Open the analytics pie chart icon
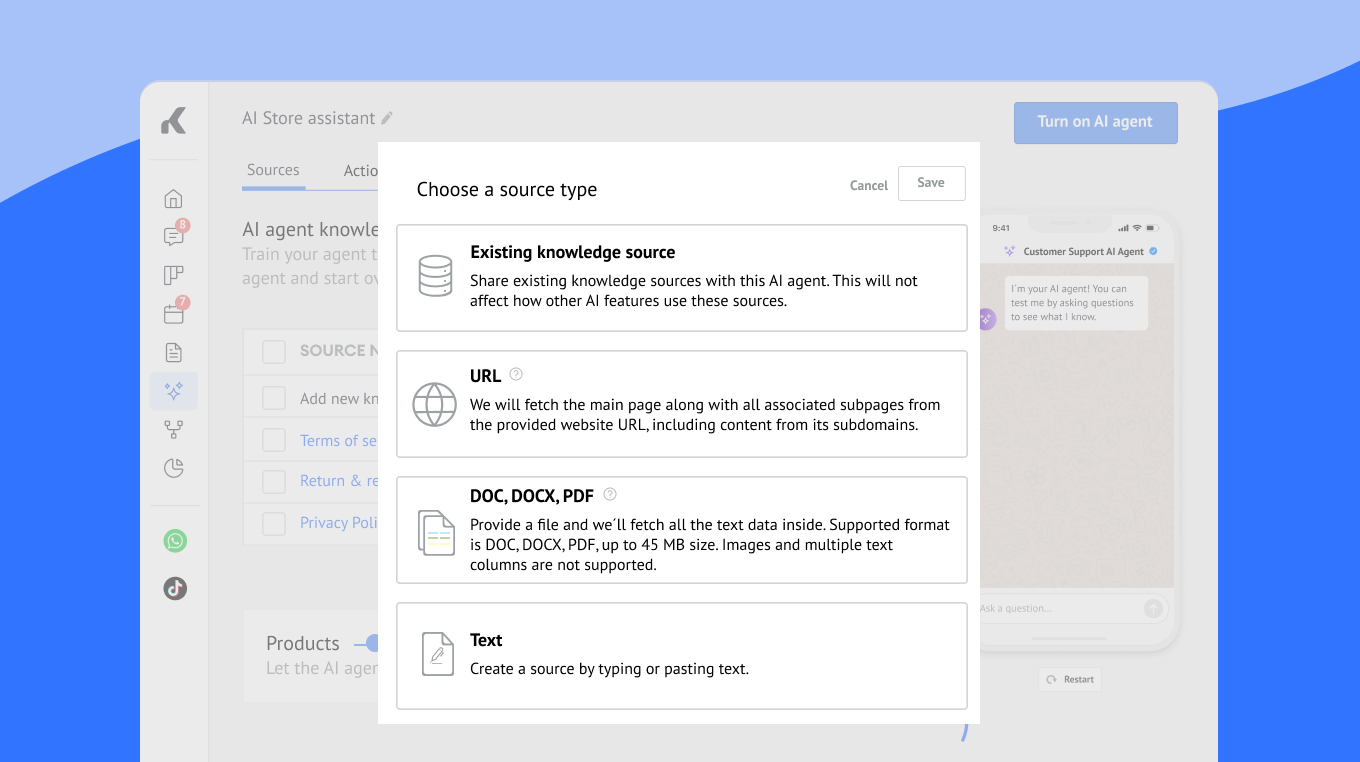This screenshot has width=1360, height=762. 174,468
